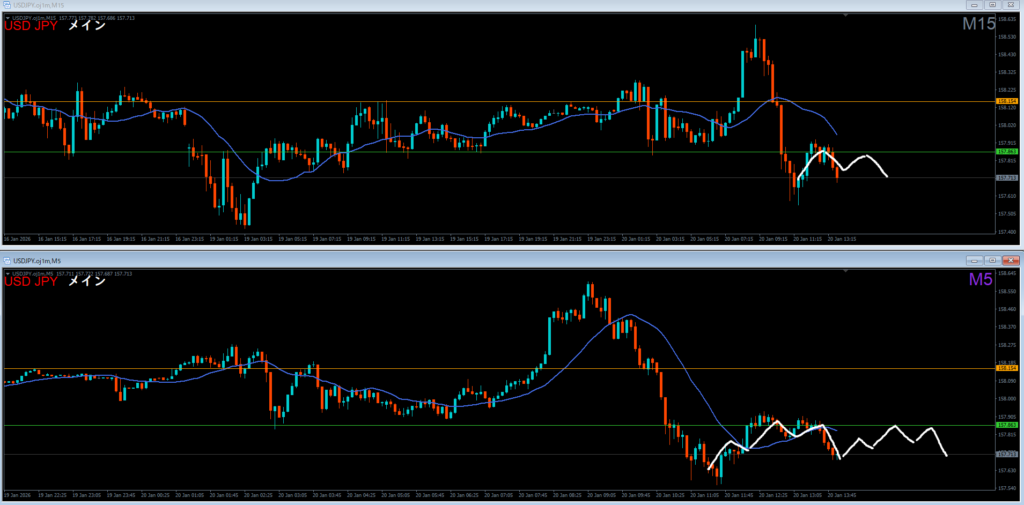
Task: Click 158.020 on the M15 price axis
Action: (1006, 125)
